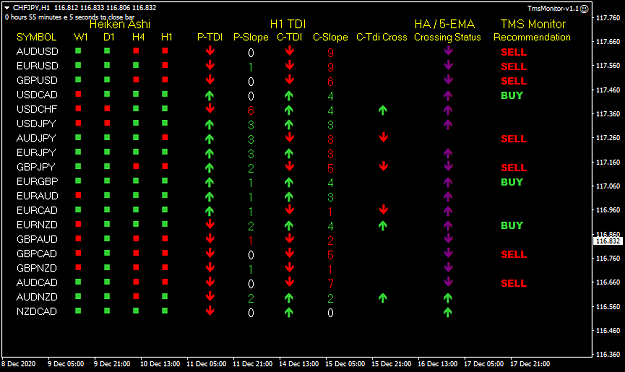The image size is (625, 372).
Task: Click the 15 Dec 21:00 time axis label
Action: coord(391,364)
